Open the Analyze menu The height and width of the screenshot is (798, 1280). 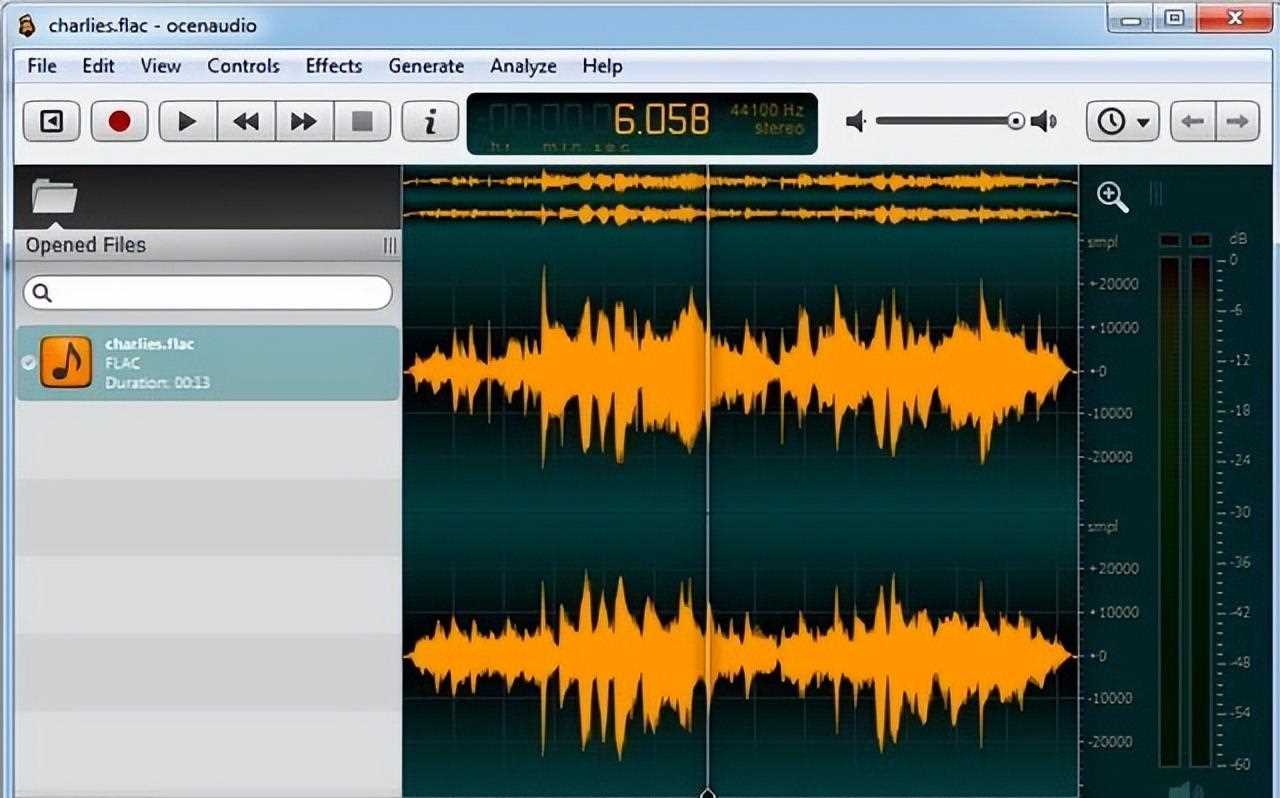coord(522,66)
